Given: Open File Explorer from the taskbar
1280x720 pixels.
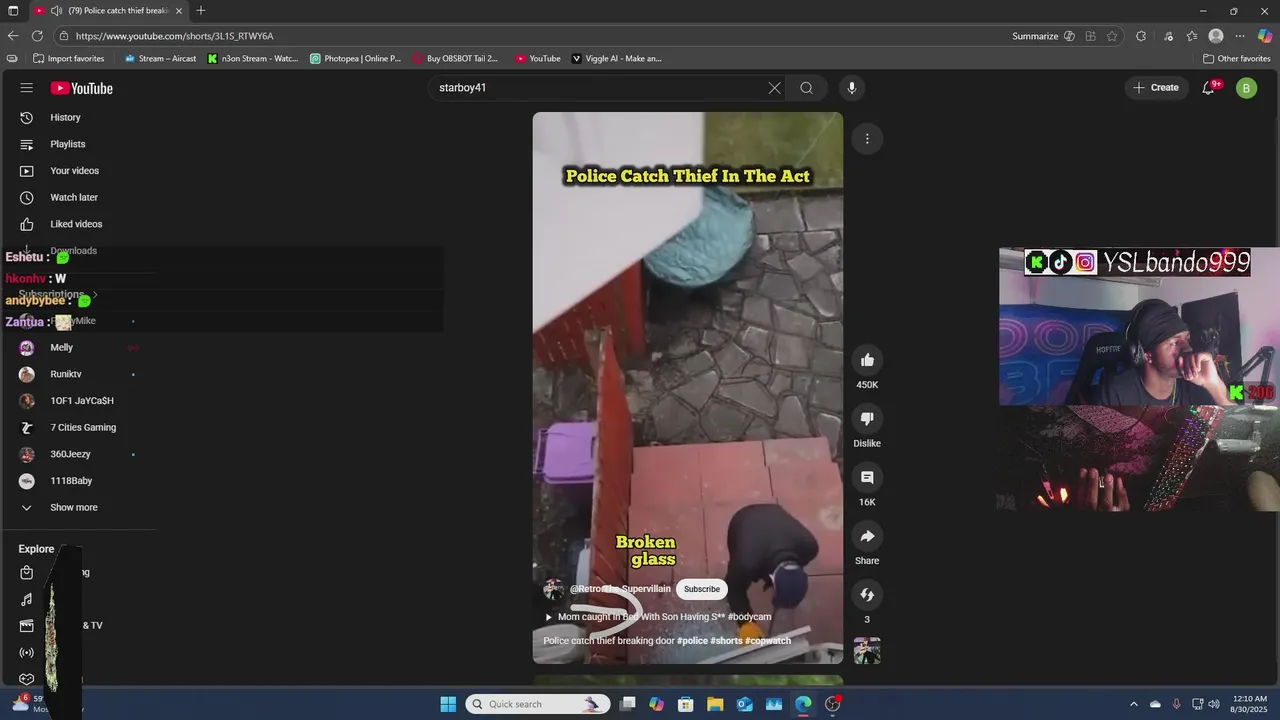Looking at the screenshot, I should coord(715,704).
